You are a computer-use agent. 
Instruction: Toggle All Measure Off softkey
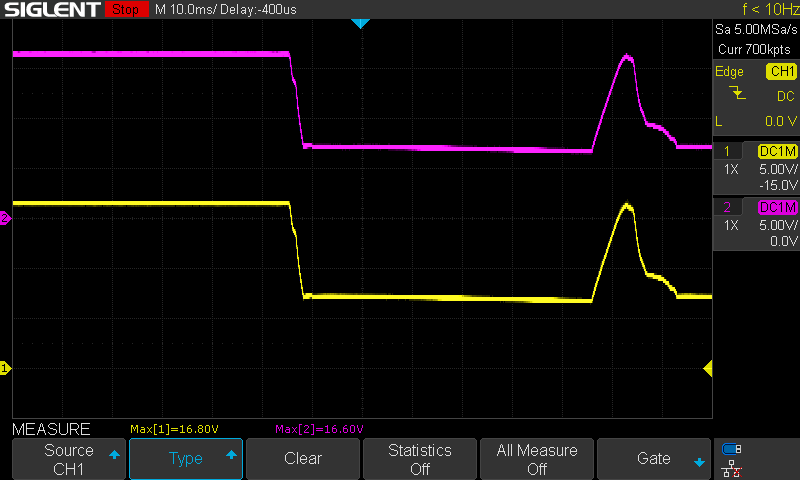[x=537, y=459]
